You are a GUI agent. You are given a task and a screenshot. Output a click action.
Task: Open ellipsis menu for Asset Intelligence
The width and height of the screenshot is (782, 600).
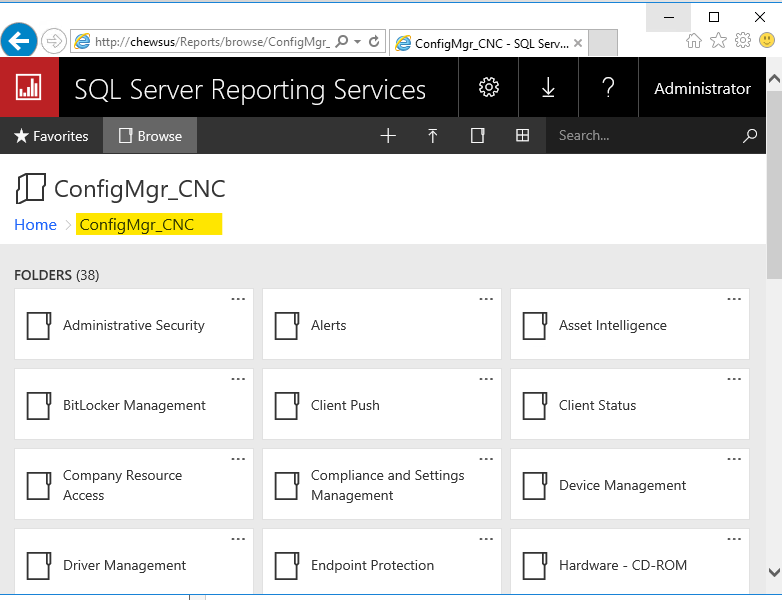tap(734, 299)
